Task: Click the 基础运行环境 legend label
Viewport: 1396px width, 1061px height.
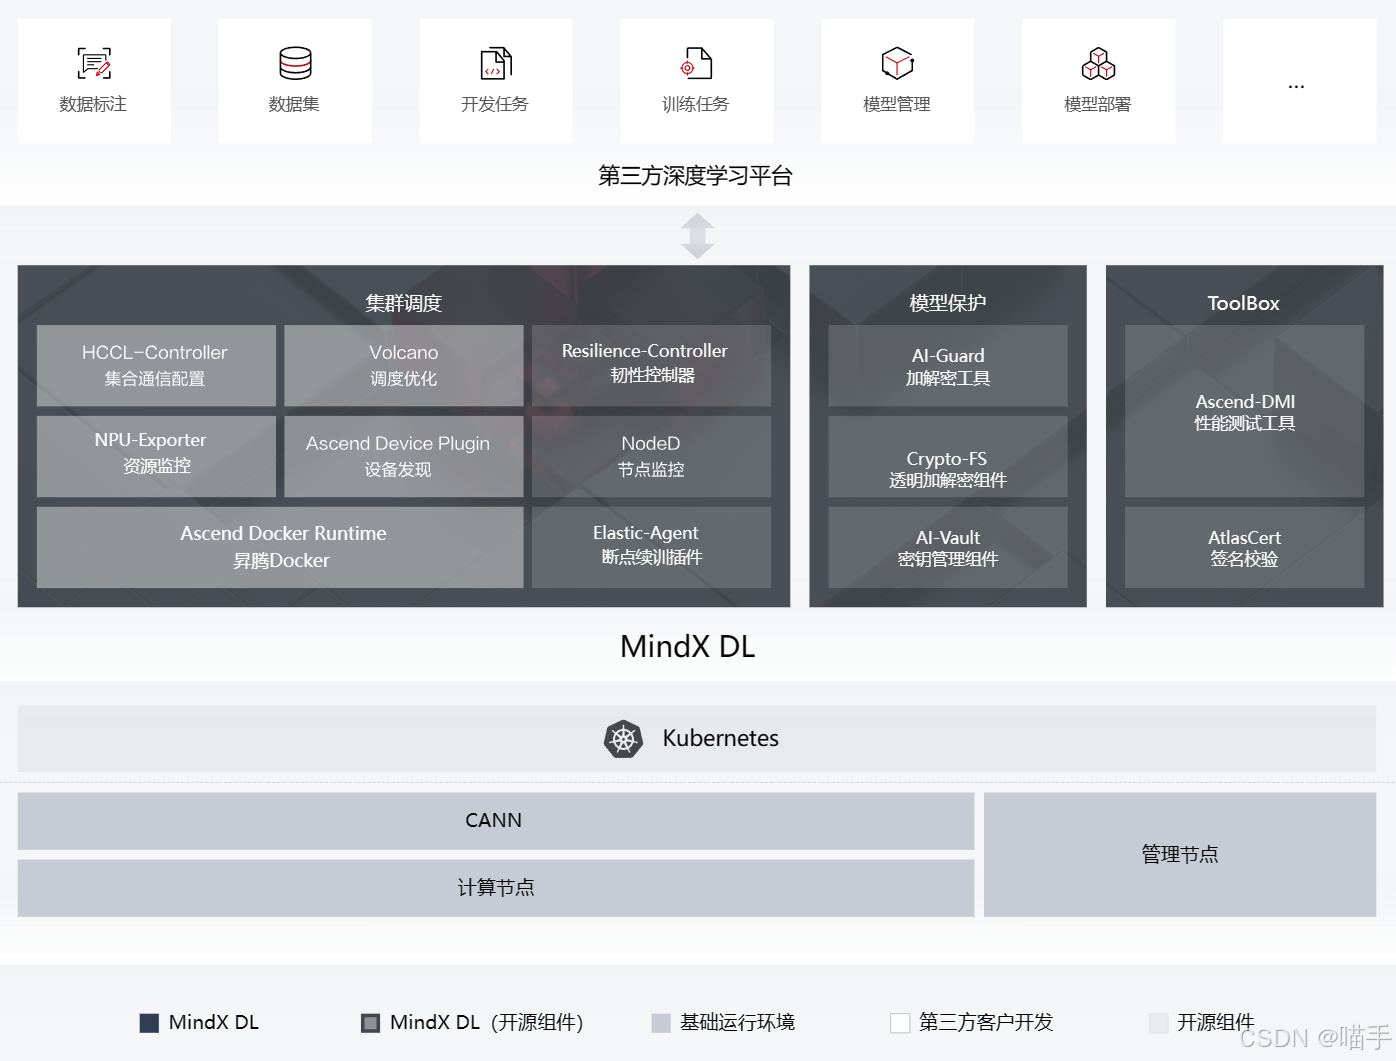Action: point(738,1023)
